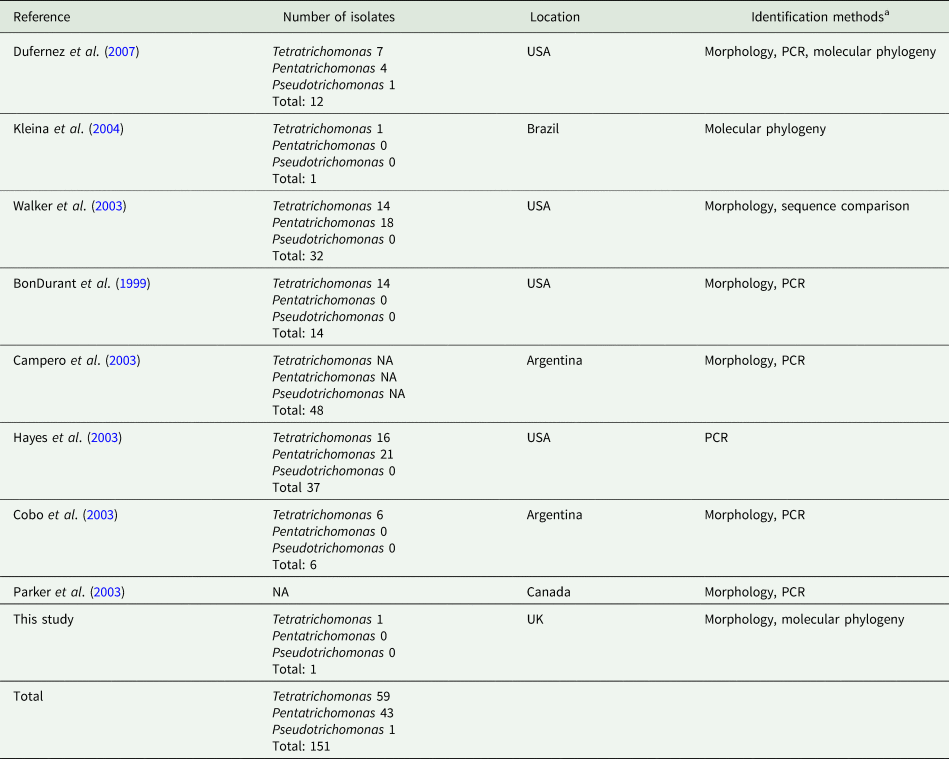Select the UK location cell
This screenshot has width=949, height=759.
coord(535,619)
